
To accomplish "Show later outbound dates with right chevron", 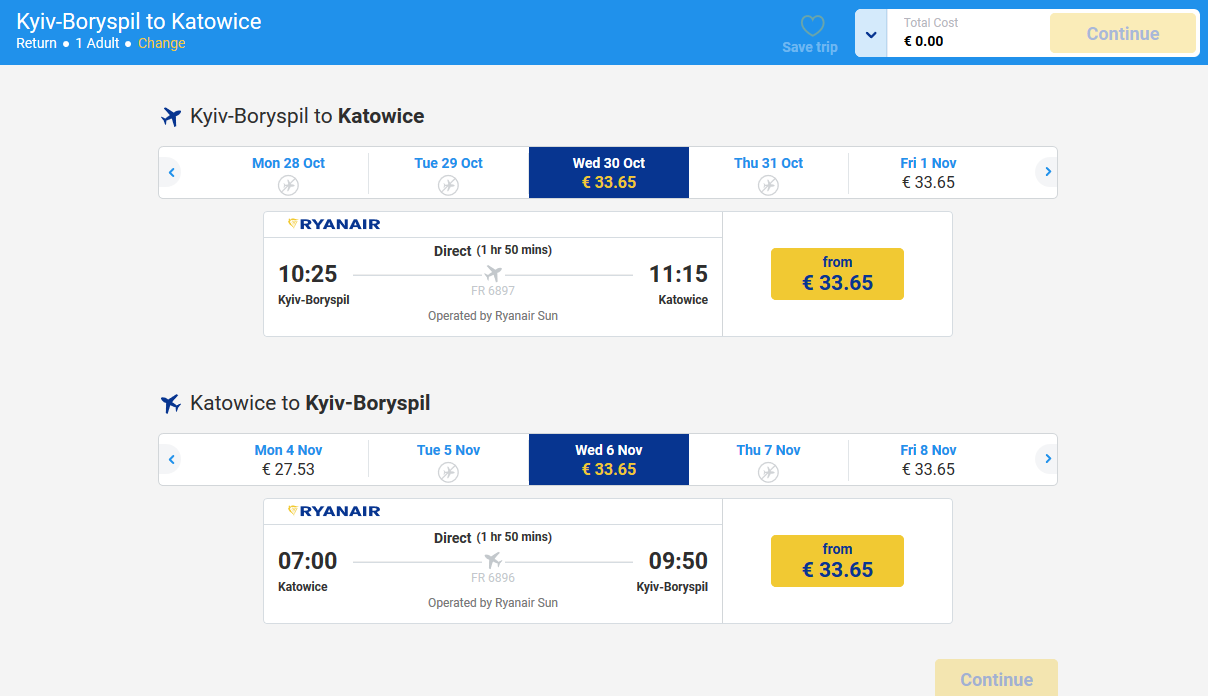I will (x=1047, y=173).
